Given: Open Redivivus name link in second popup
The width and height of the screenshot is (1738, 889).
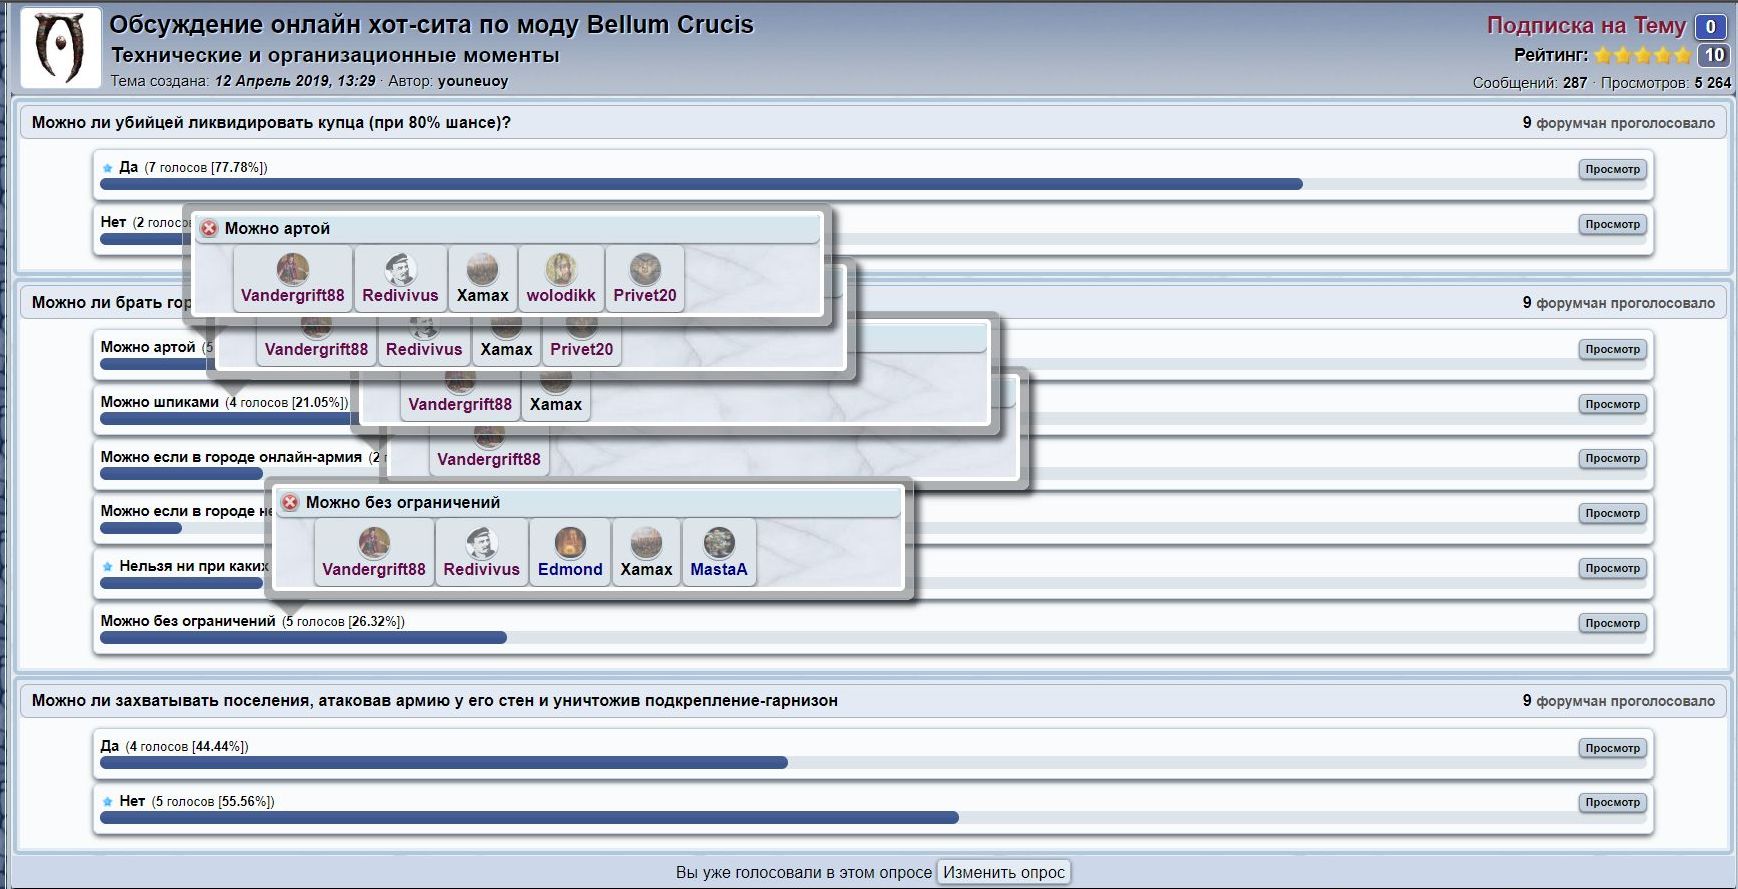Looking at the screenshot, I should click(x=424, y=350).
